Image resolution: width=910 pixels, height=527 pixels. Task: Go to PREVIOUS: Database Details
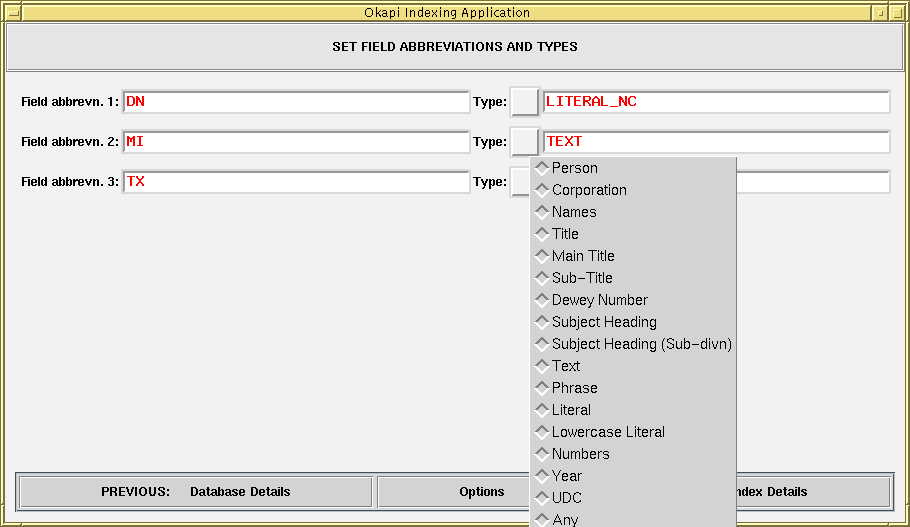196,492
